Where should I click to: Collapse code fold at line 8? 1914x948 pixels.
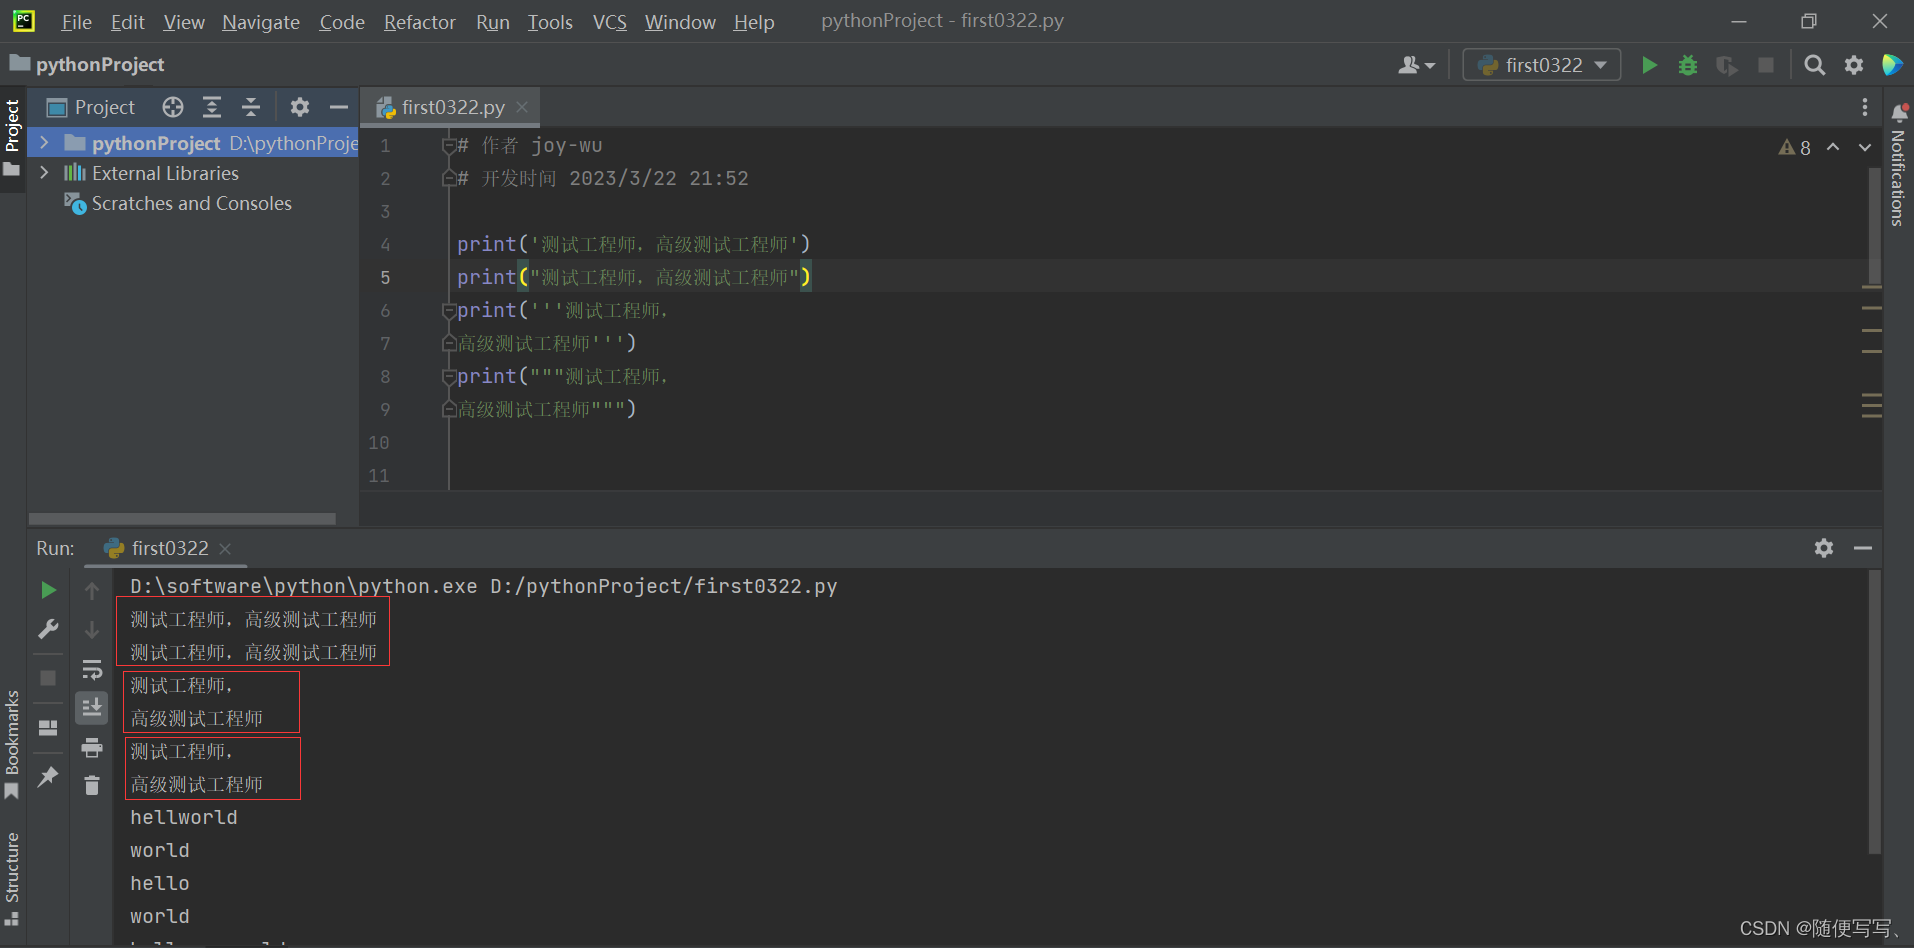coord(449,377)
